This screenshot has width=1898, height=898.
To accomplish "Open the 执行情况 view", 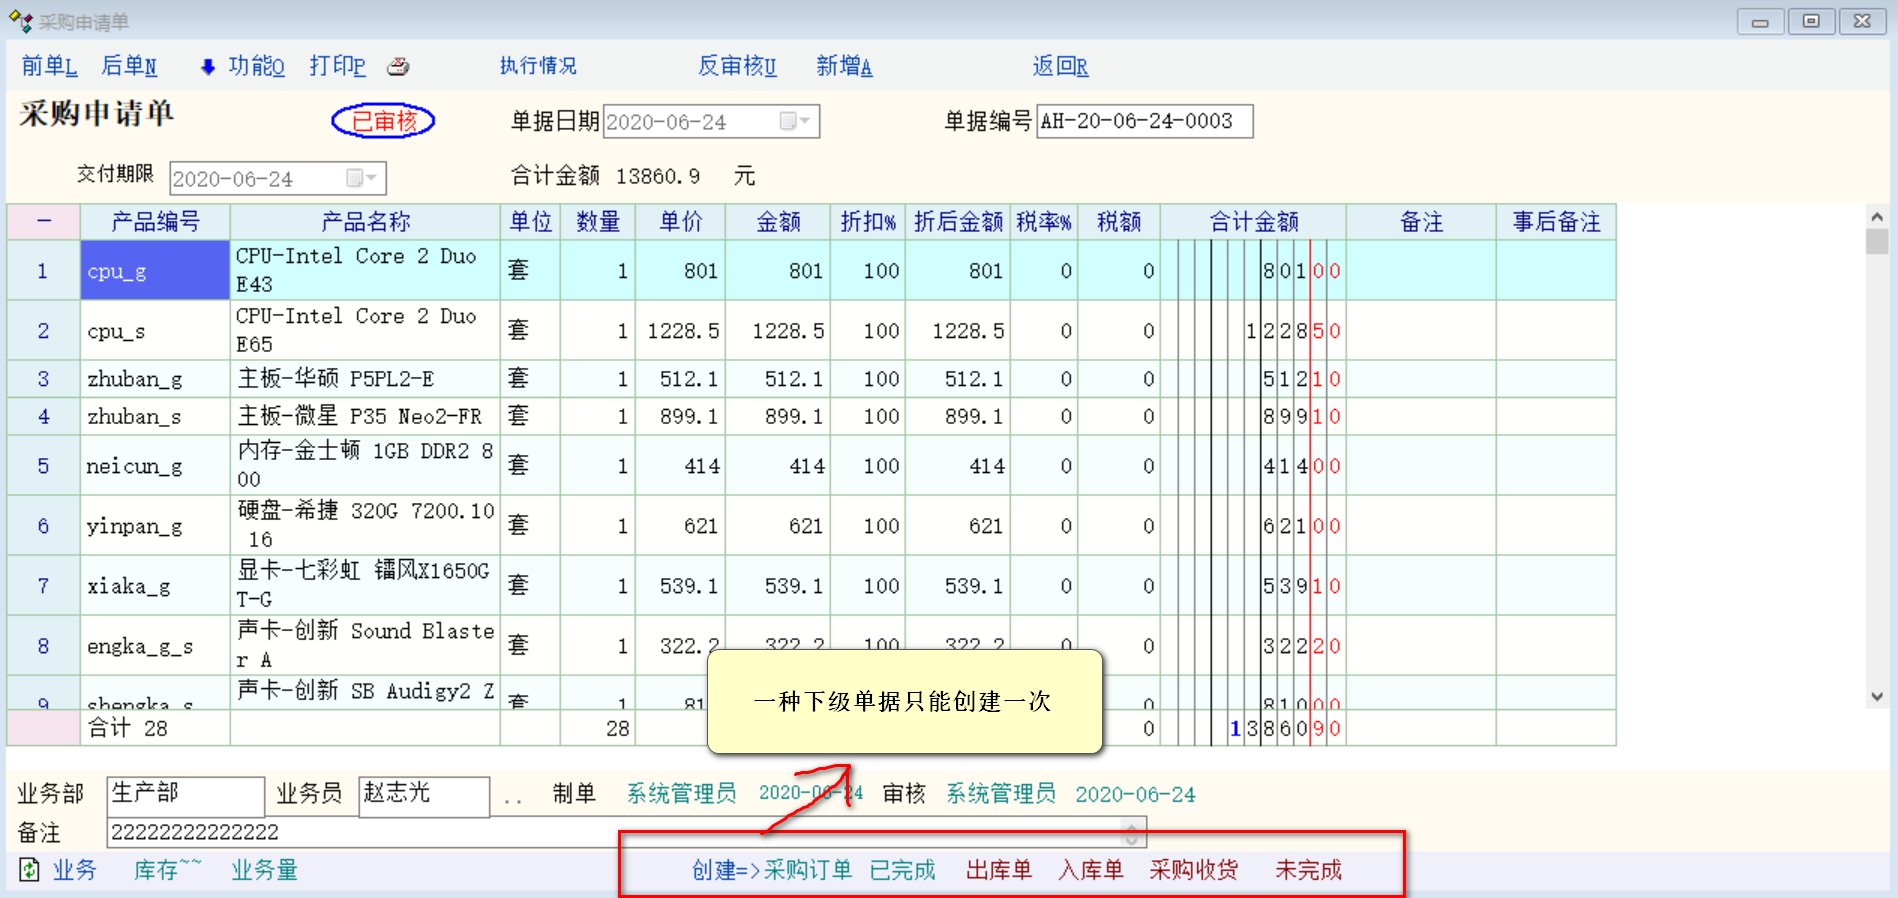I will click(538, 67).
